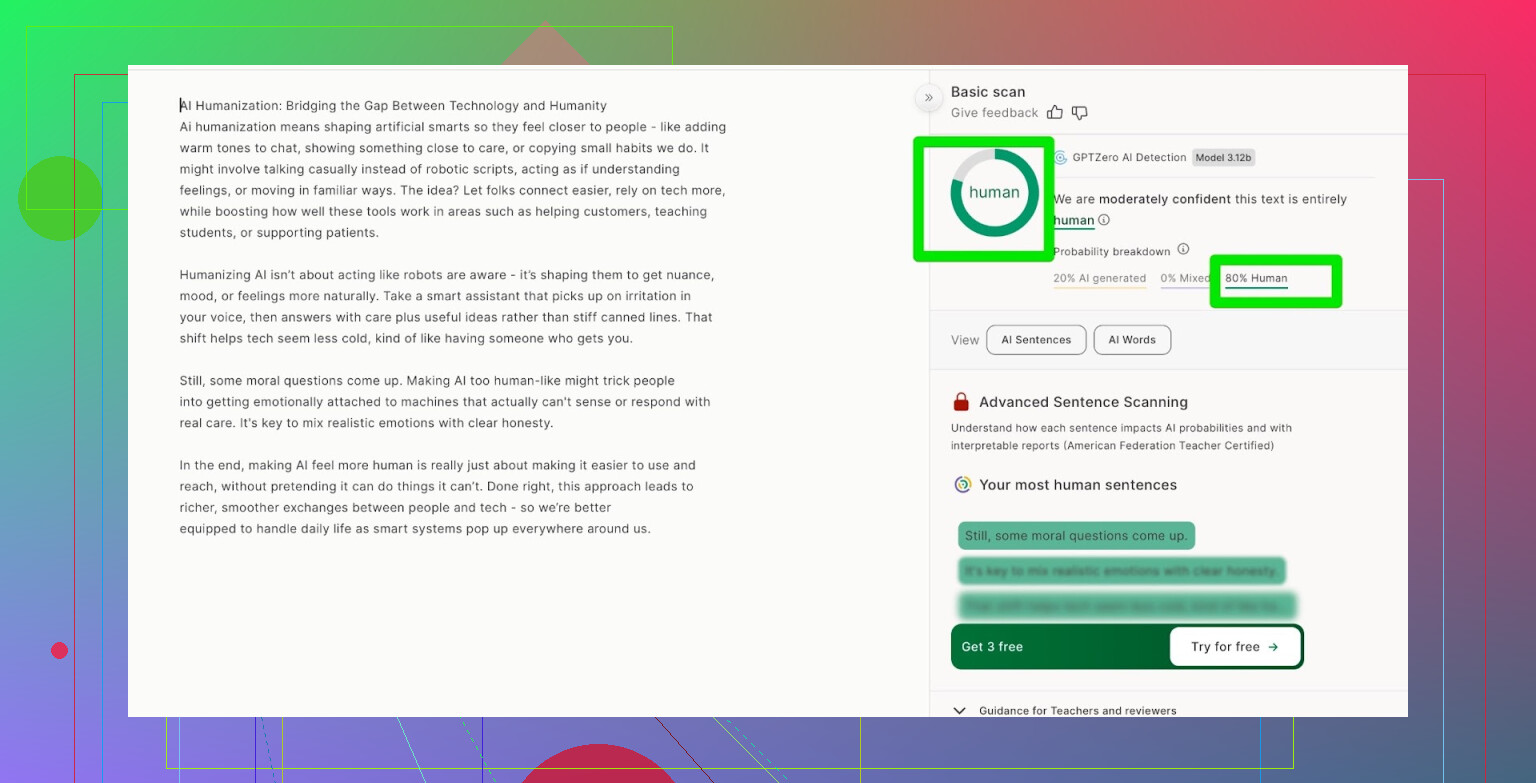Viewport: 1536px width, 783px height.
Task: Click the GPTZero AI Detection logo icon
Action: coord(1060,158)
